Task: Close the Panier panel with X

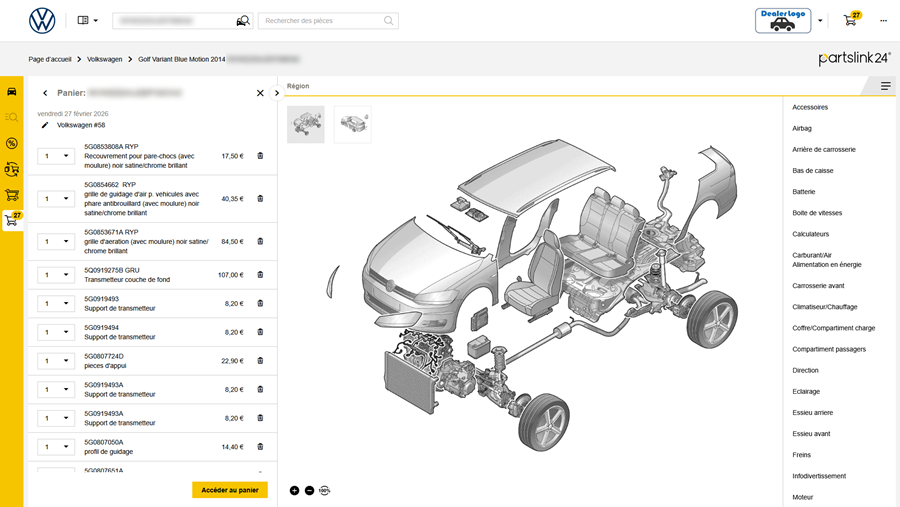Action: [260, 93]
